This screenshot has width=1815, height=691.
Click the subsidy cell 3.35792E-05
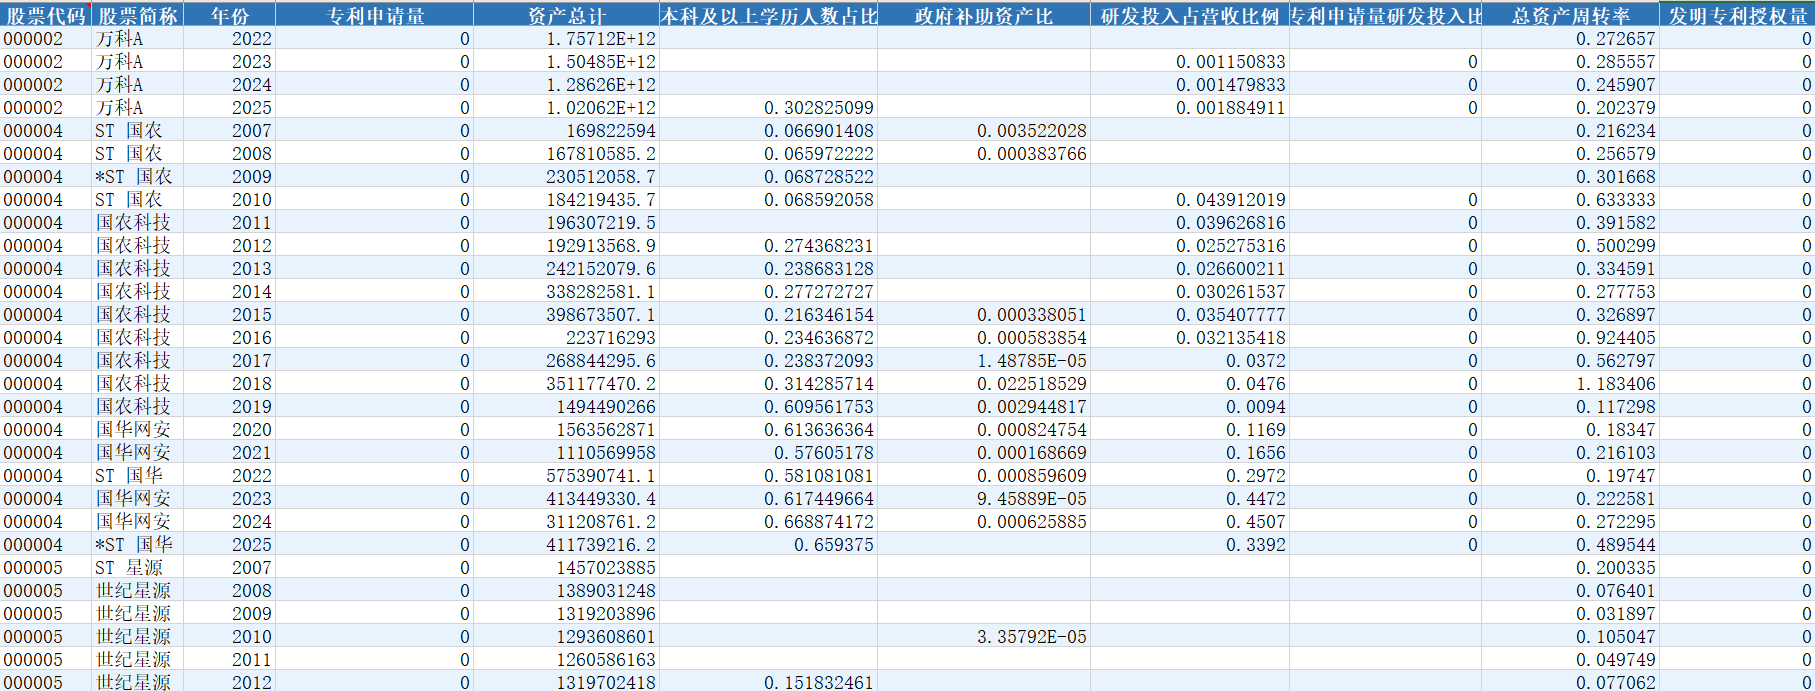coord(984,636)
